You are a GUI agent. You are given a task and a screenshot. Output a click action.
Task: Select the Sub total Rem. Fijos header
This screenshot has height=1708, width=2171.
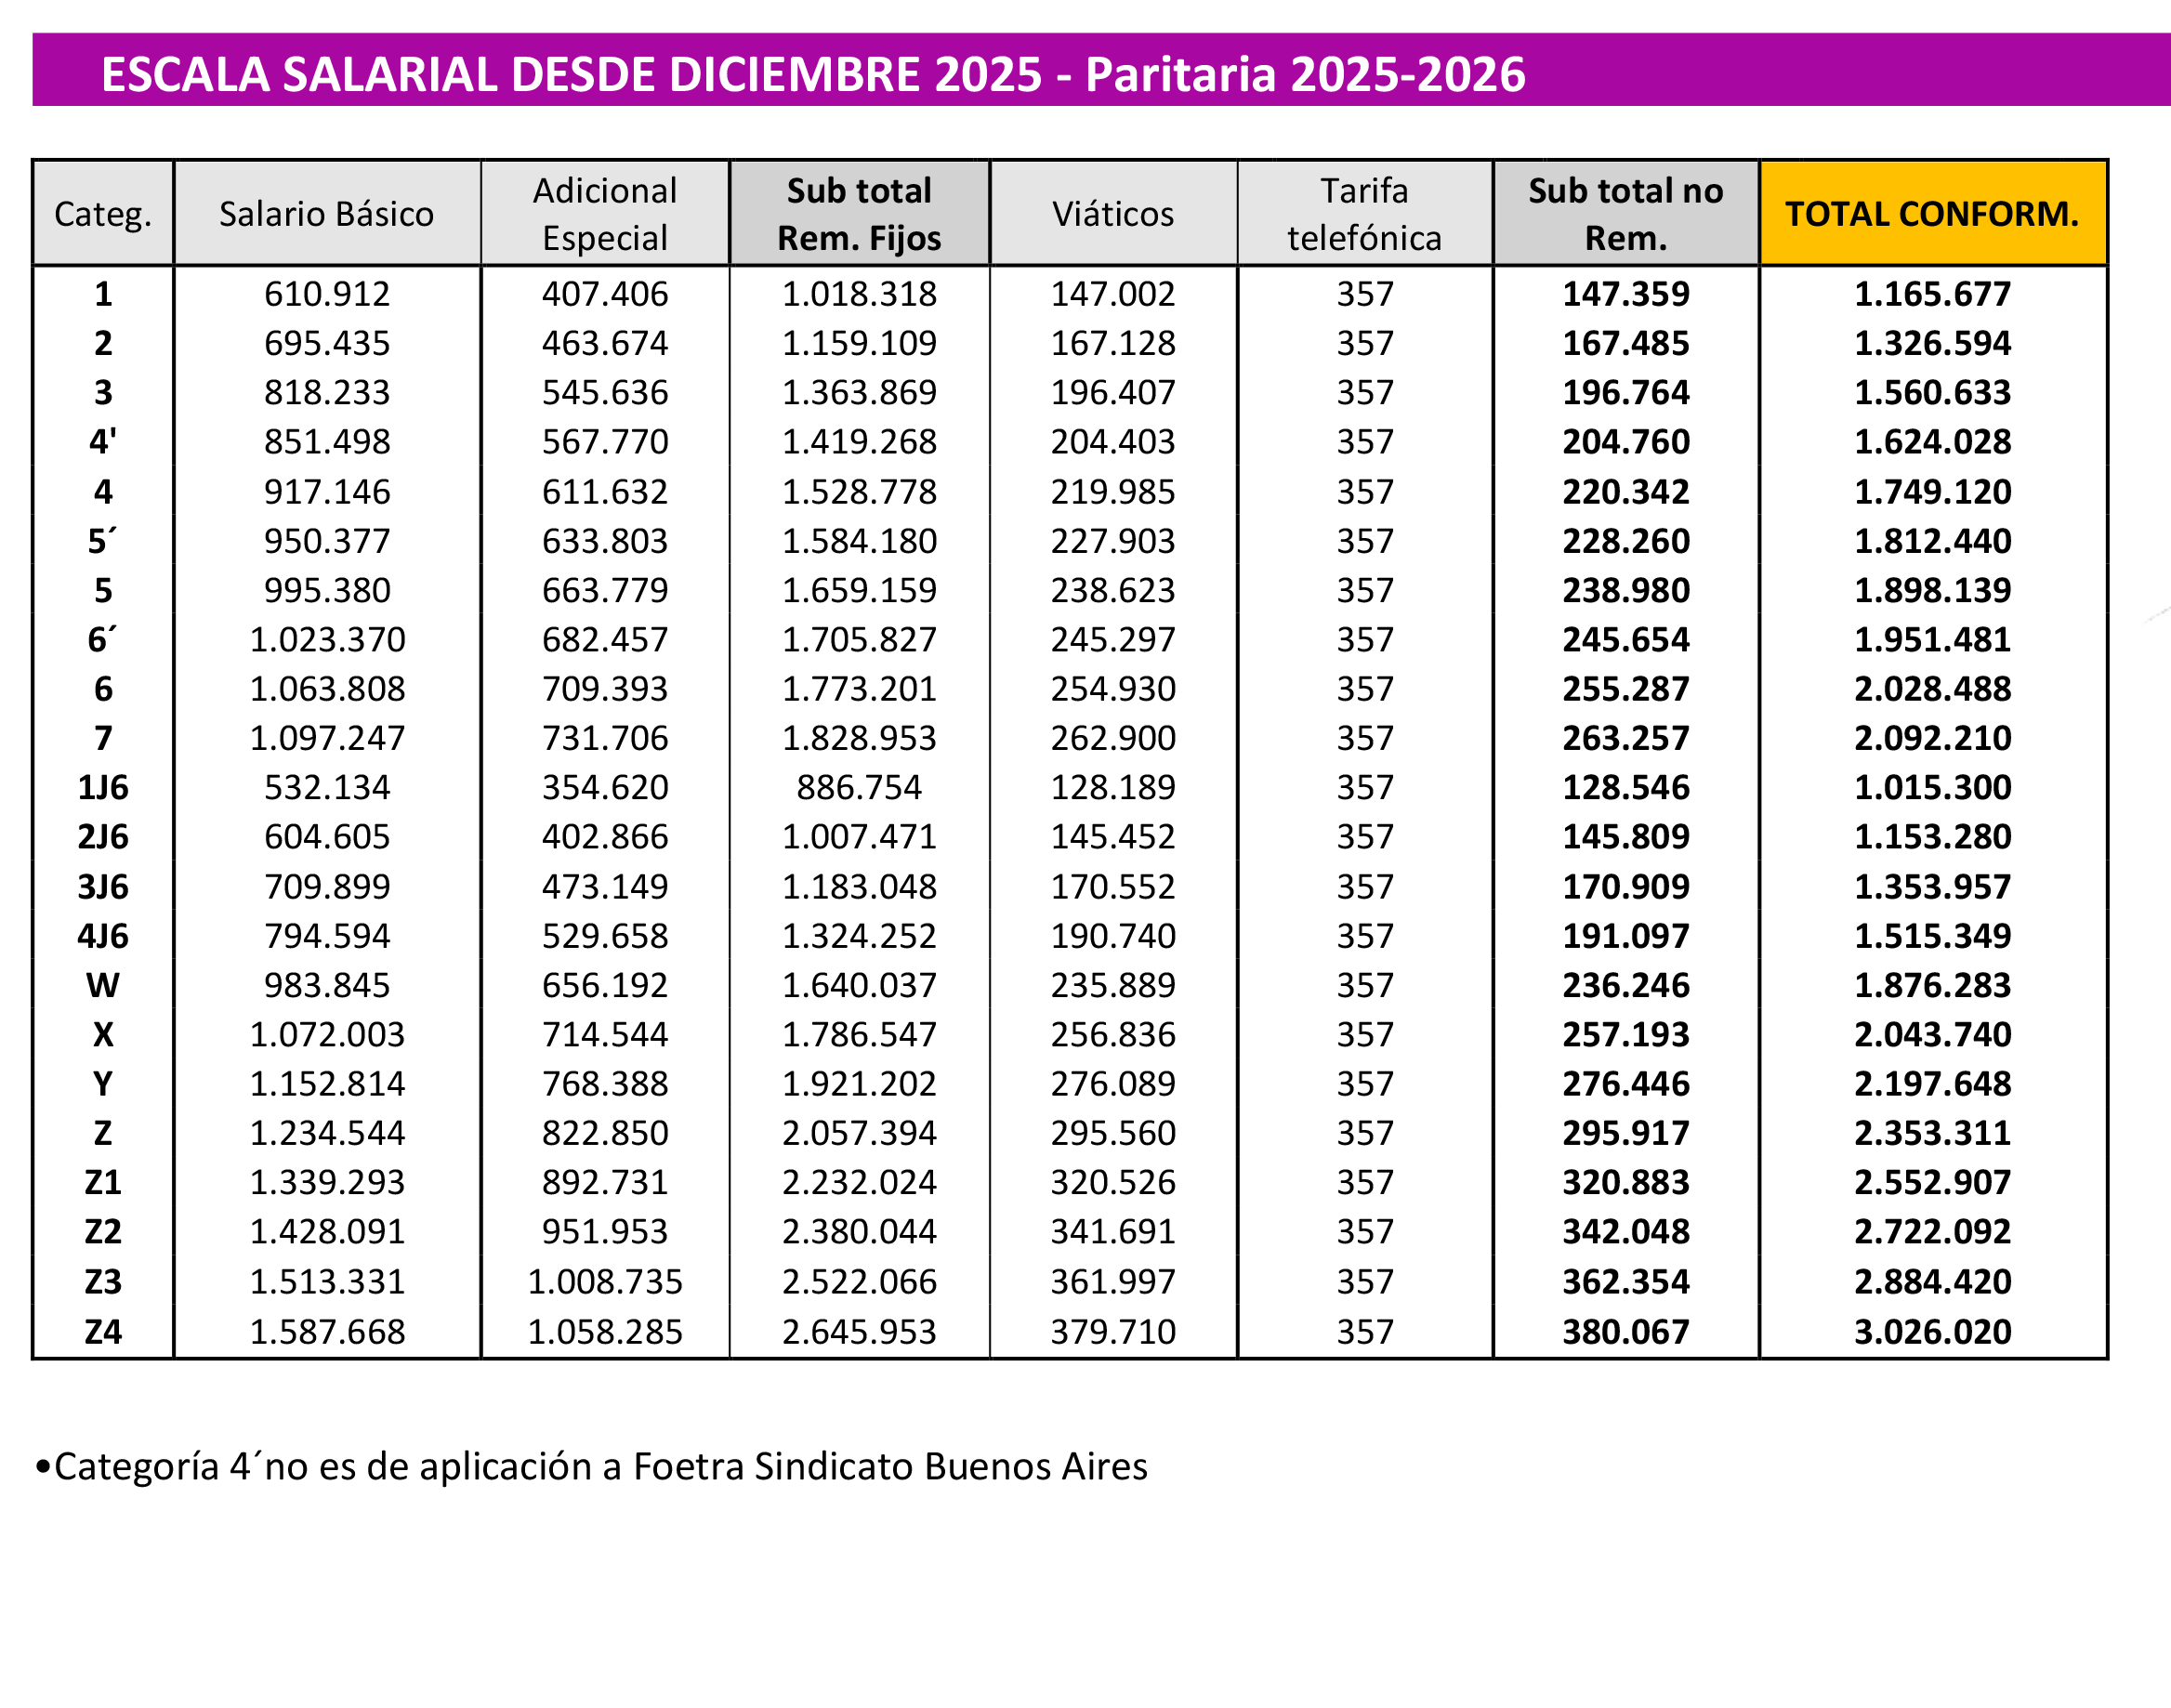[859, 213]
